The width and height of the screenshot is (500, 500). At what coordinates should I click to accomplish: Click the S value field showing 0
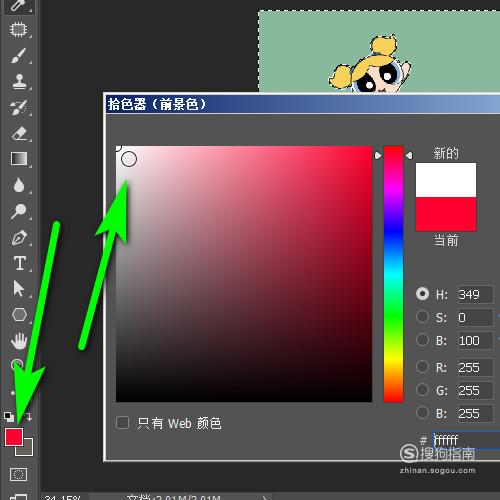475,317
